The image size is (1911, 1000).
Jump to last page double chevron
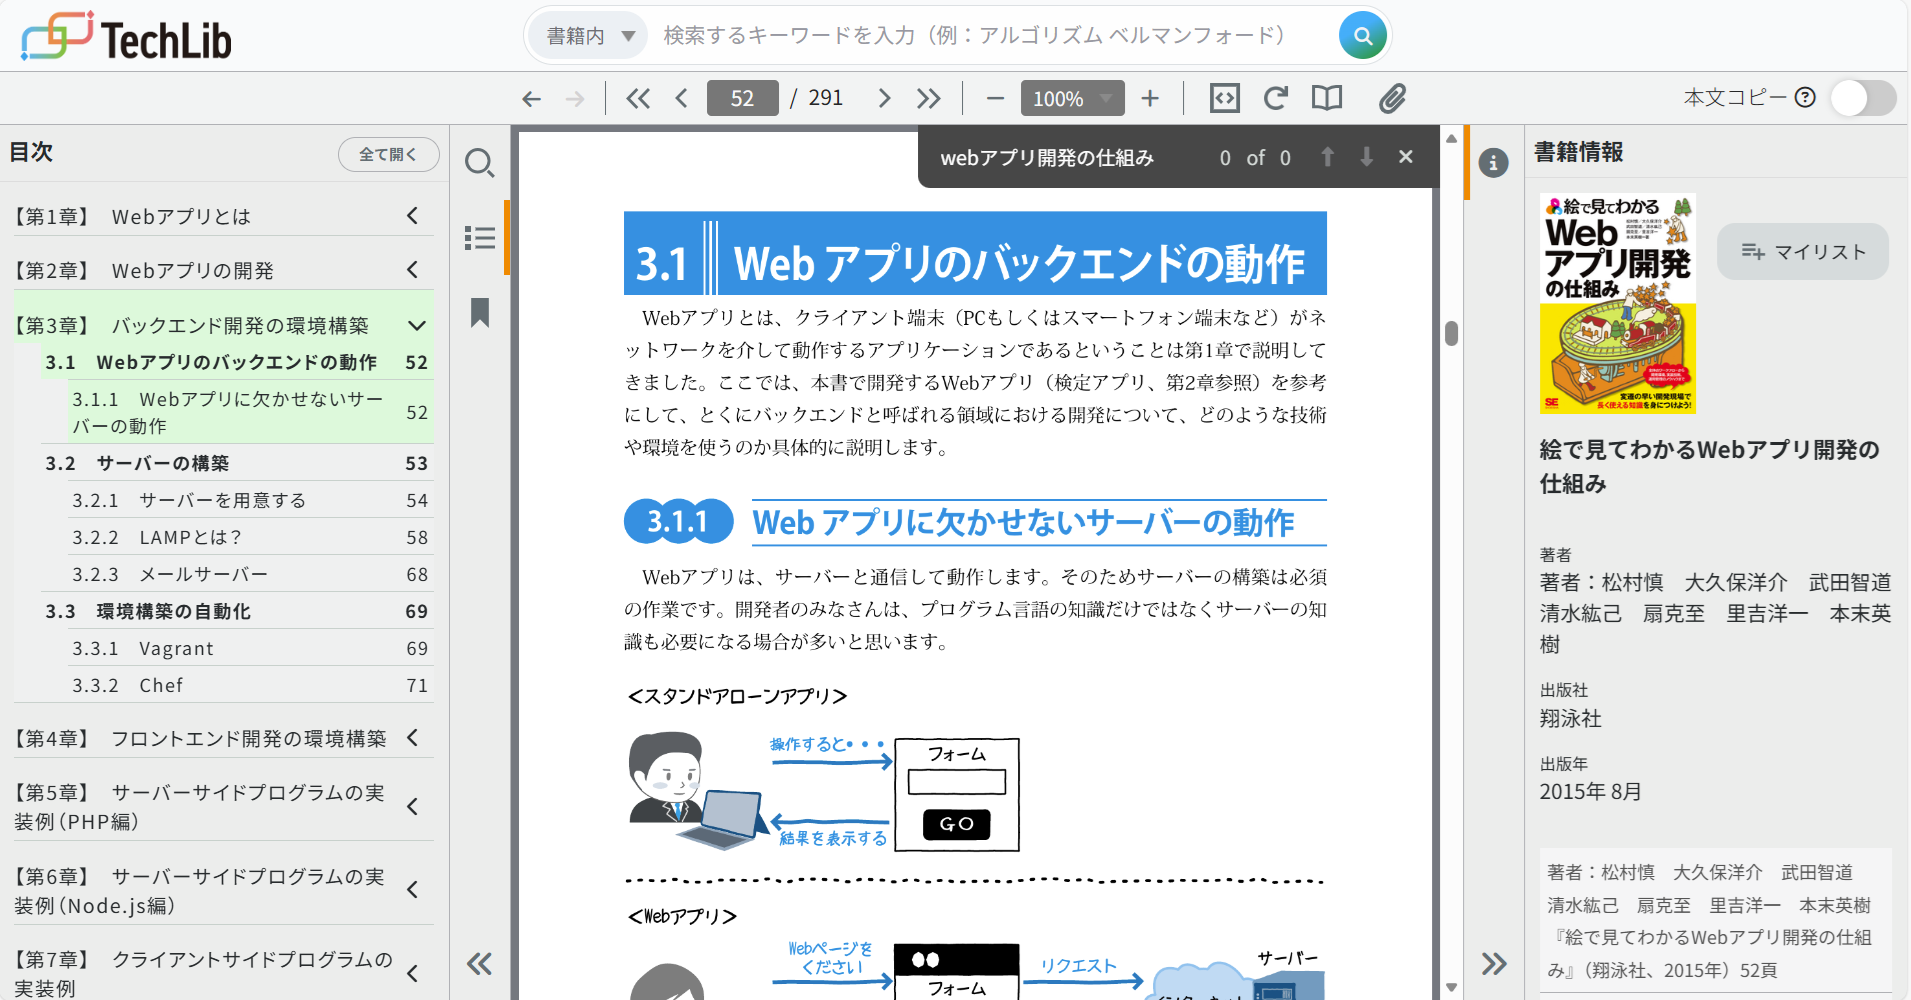(929, 98)
